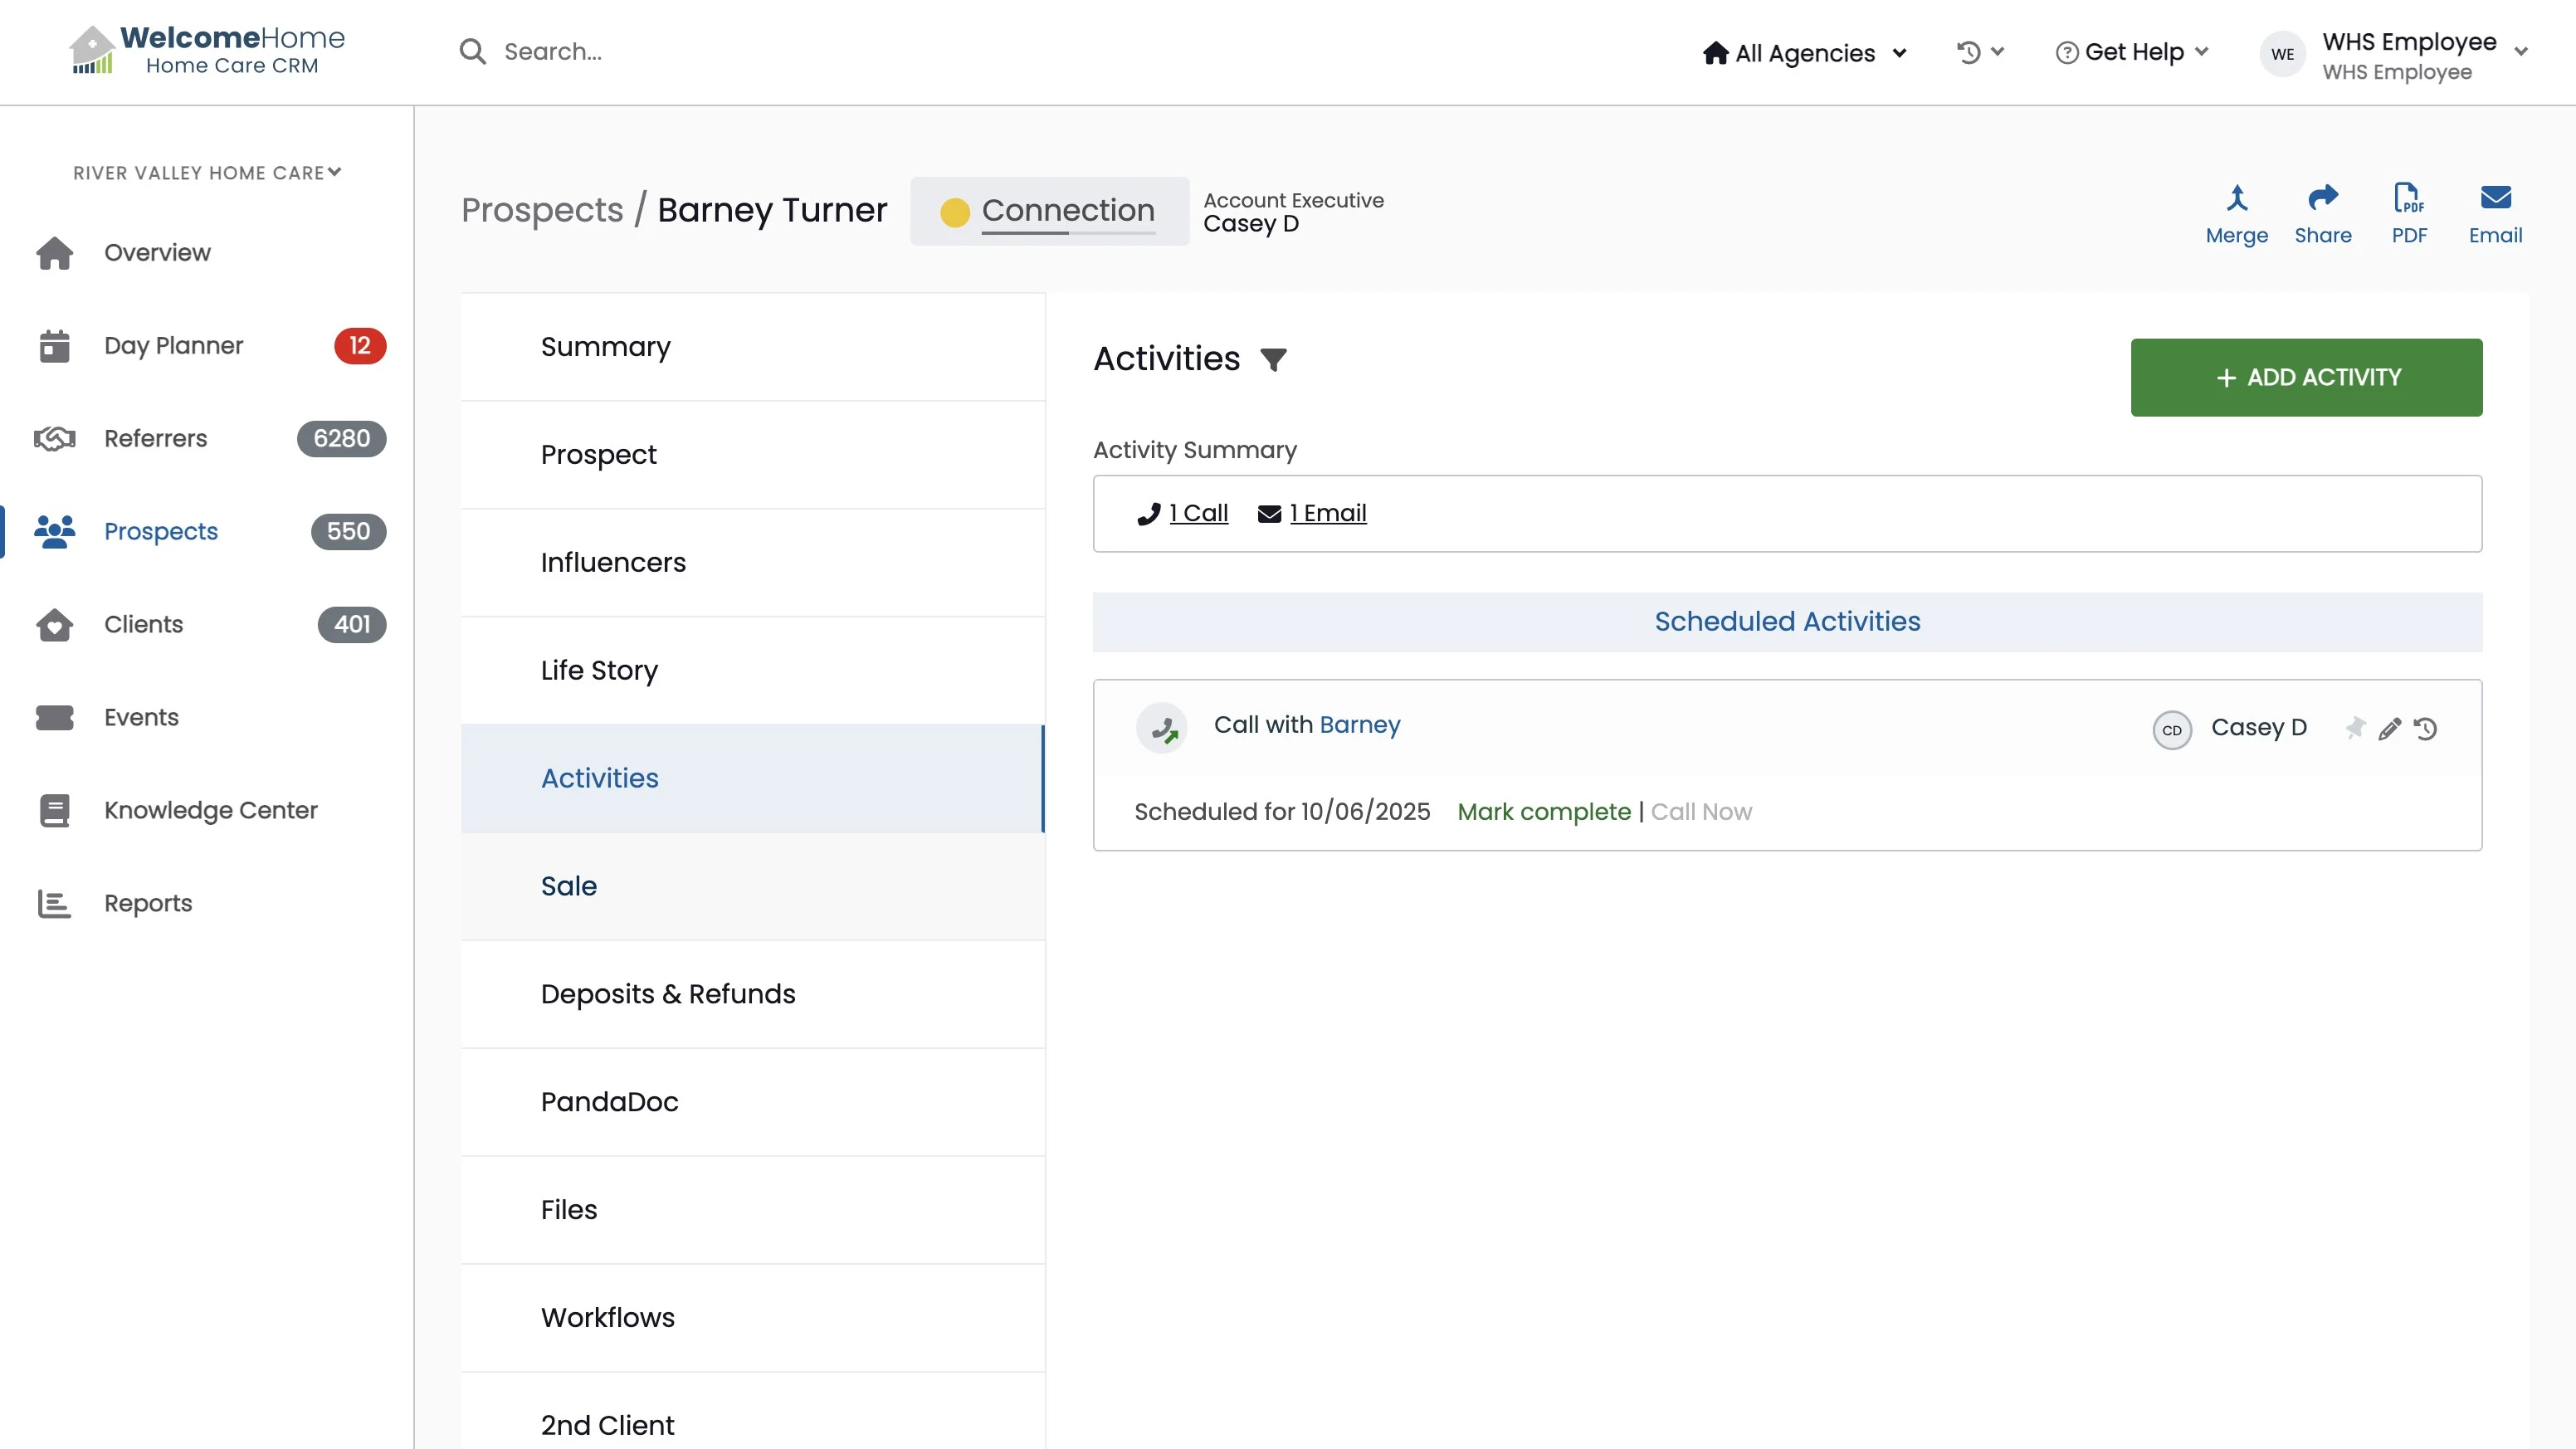This screenshot has height=1449, width=2576.
Task: Click the Merge prospect icon
Action: point(2236,199)
